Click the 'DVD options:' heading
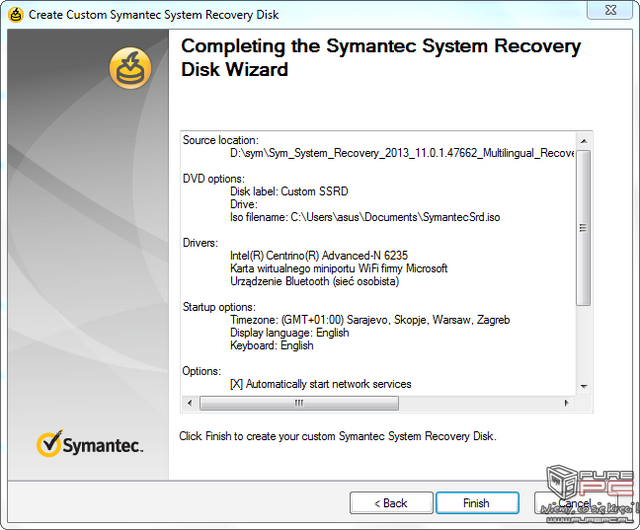Screen dimensions: 640x530 tap(213, 178)
